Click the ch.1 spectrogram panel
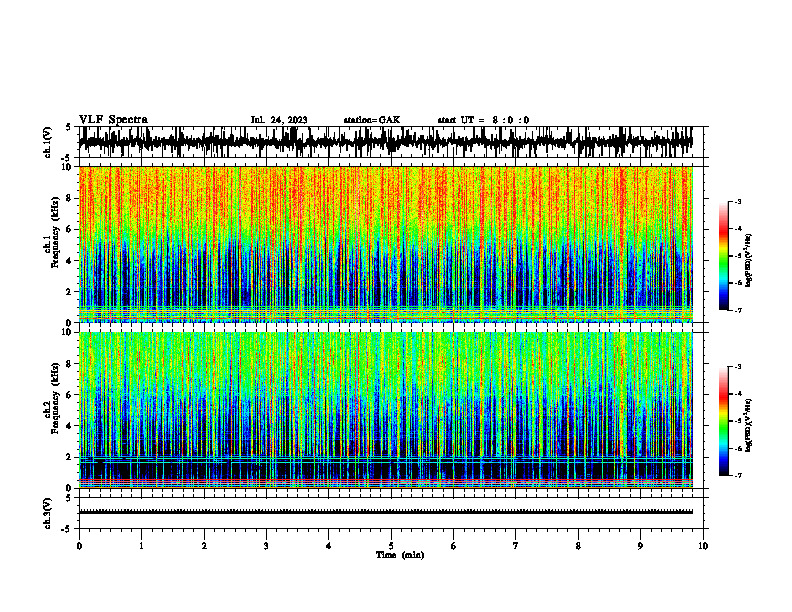Viewport: 792px width, 612px height. pos(385,244)
